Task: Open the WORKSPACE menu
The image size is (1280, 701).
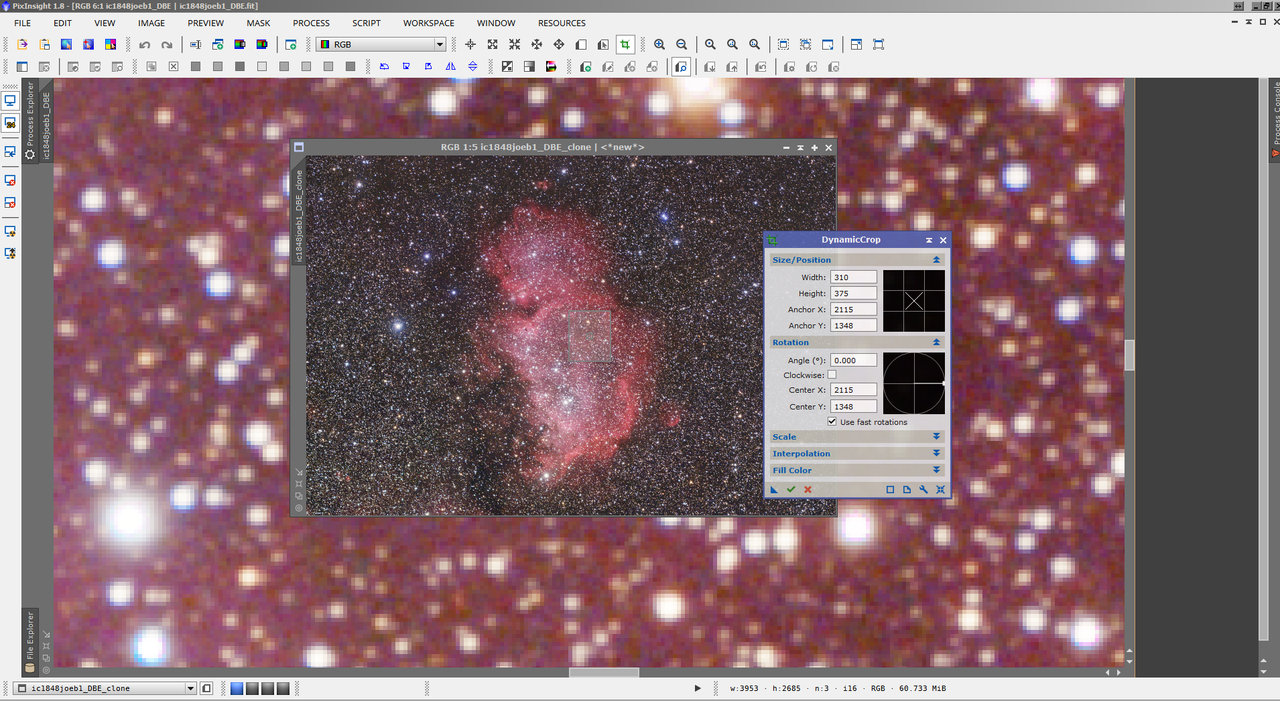Action: (429, 23)
